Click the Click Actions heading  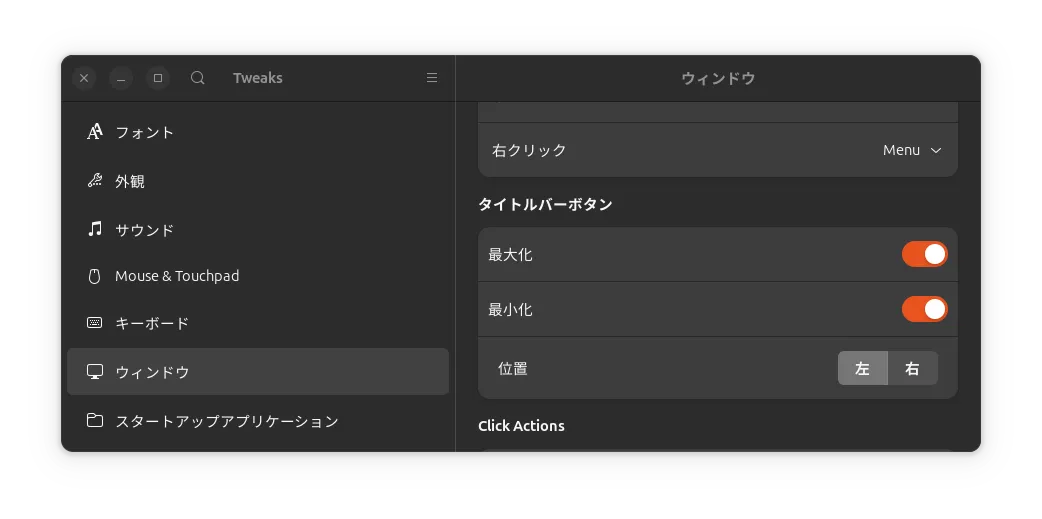tap(521, 426)
